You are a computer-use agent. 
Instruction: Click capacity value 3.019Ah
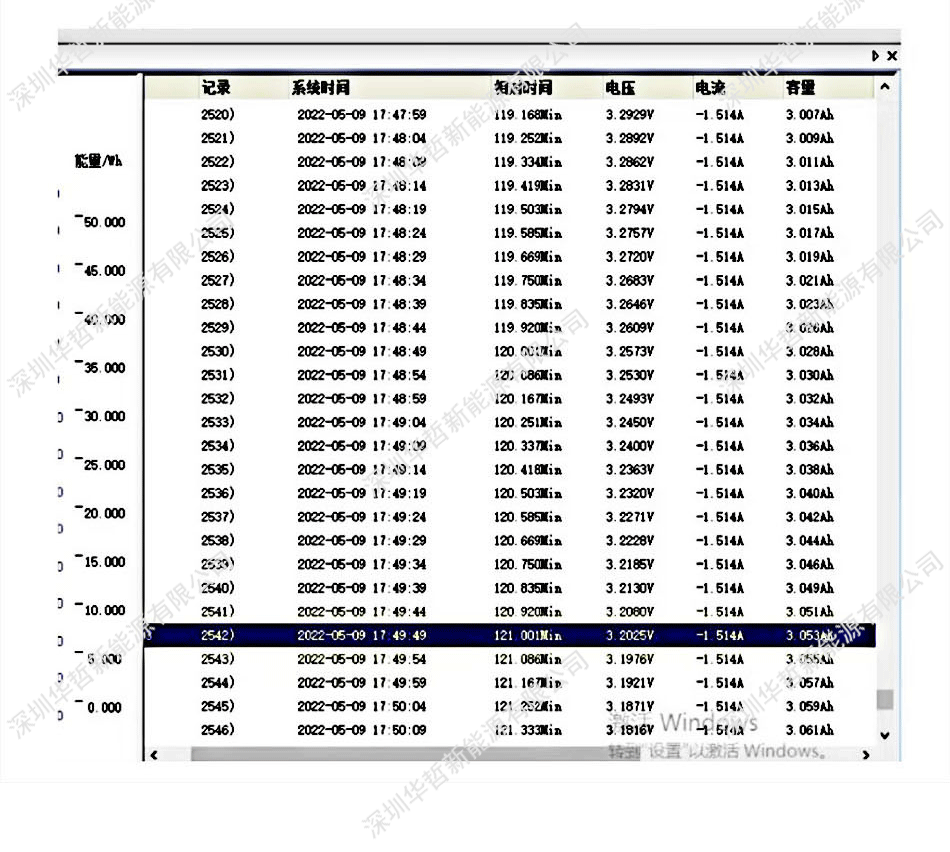pyautogui.click(x=810, y=256)
